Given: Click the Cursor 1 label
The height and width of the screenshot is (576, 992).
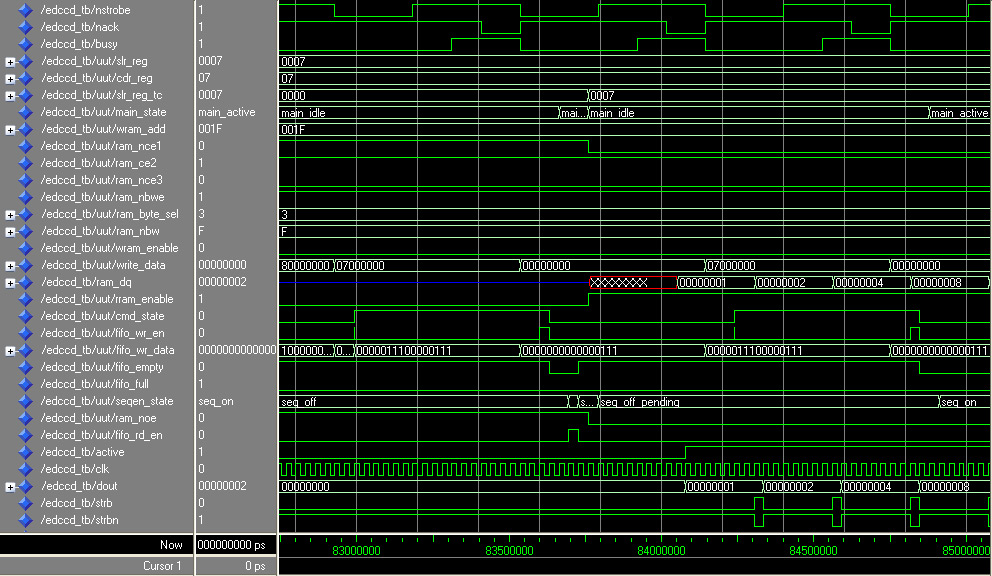Looking at the screenshot, I should point(162,567).
